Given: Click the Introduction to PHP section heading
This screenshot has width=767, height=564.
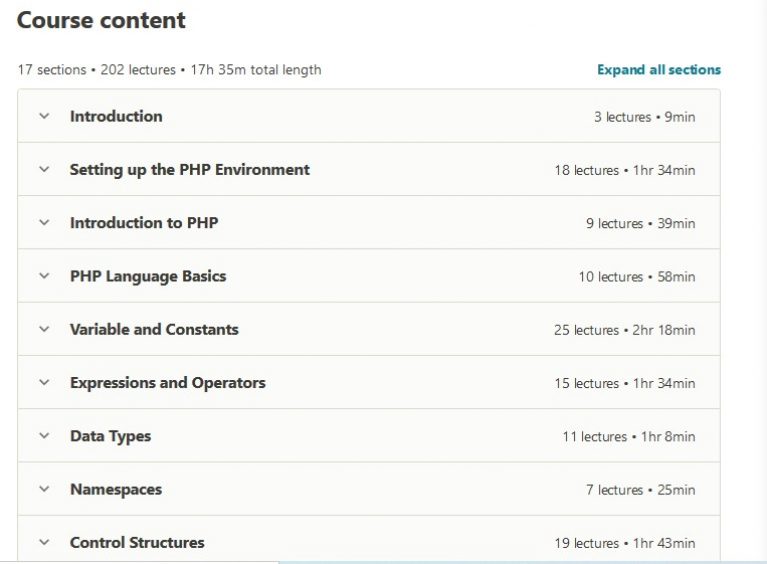Looking at the screenshot, I should coord(144,223).
